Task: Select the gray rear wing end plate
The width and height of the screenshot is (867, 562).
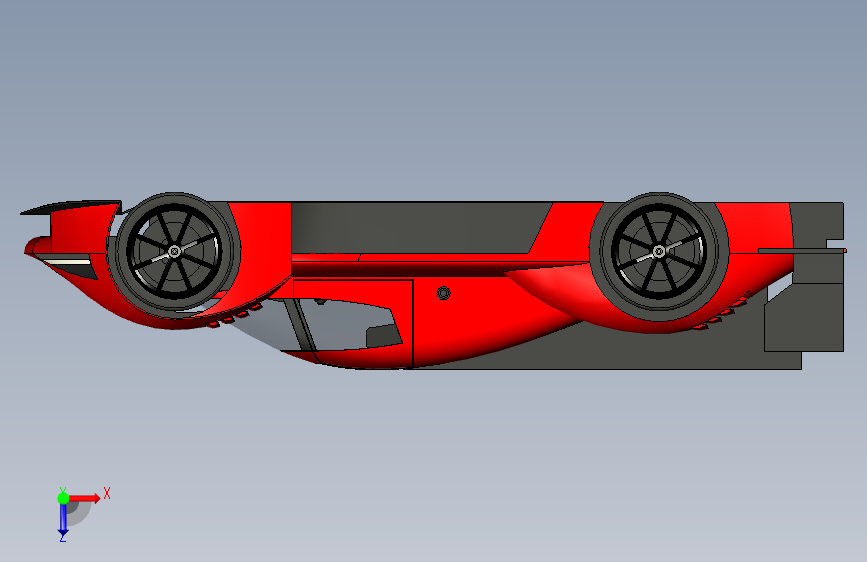Action: point(805,318)
